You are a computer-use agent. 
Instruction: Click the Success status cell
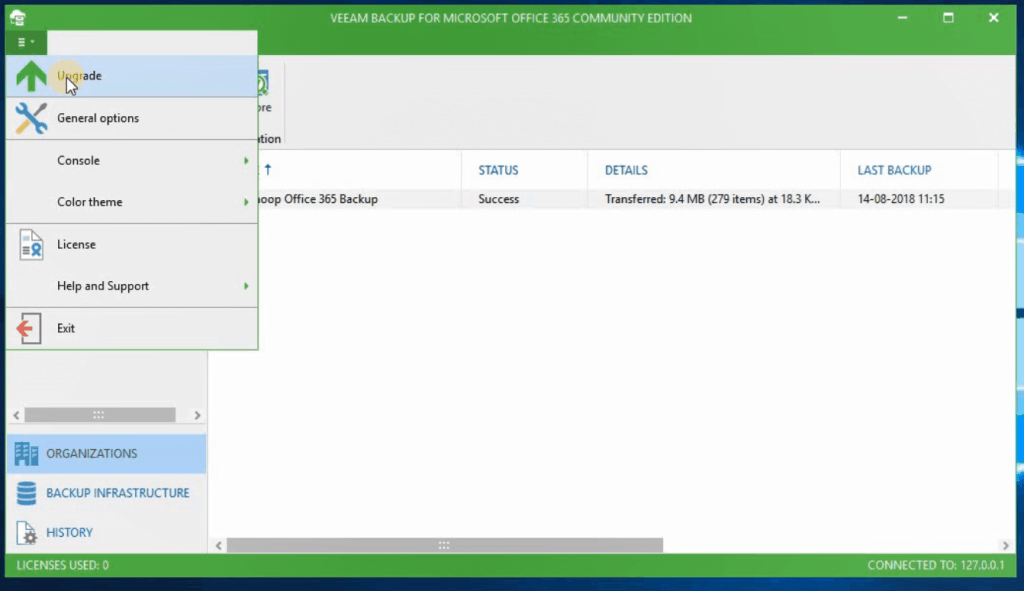click(498, 199)
